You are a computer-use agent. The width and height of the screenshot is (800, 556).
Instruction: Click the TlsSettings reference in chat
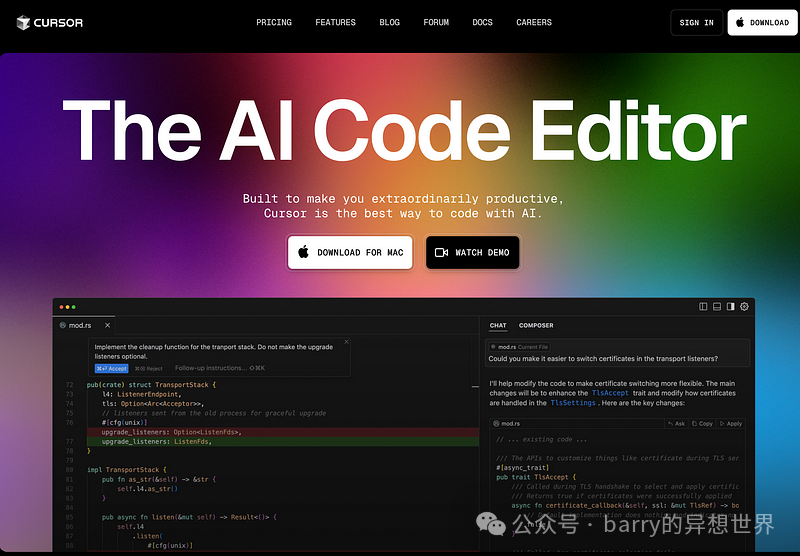click(x=573, y=402)
